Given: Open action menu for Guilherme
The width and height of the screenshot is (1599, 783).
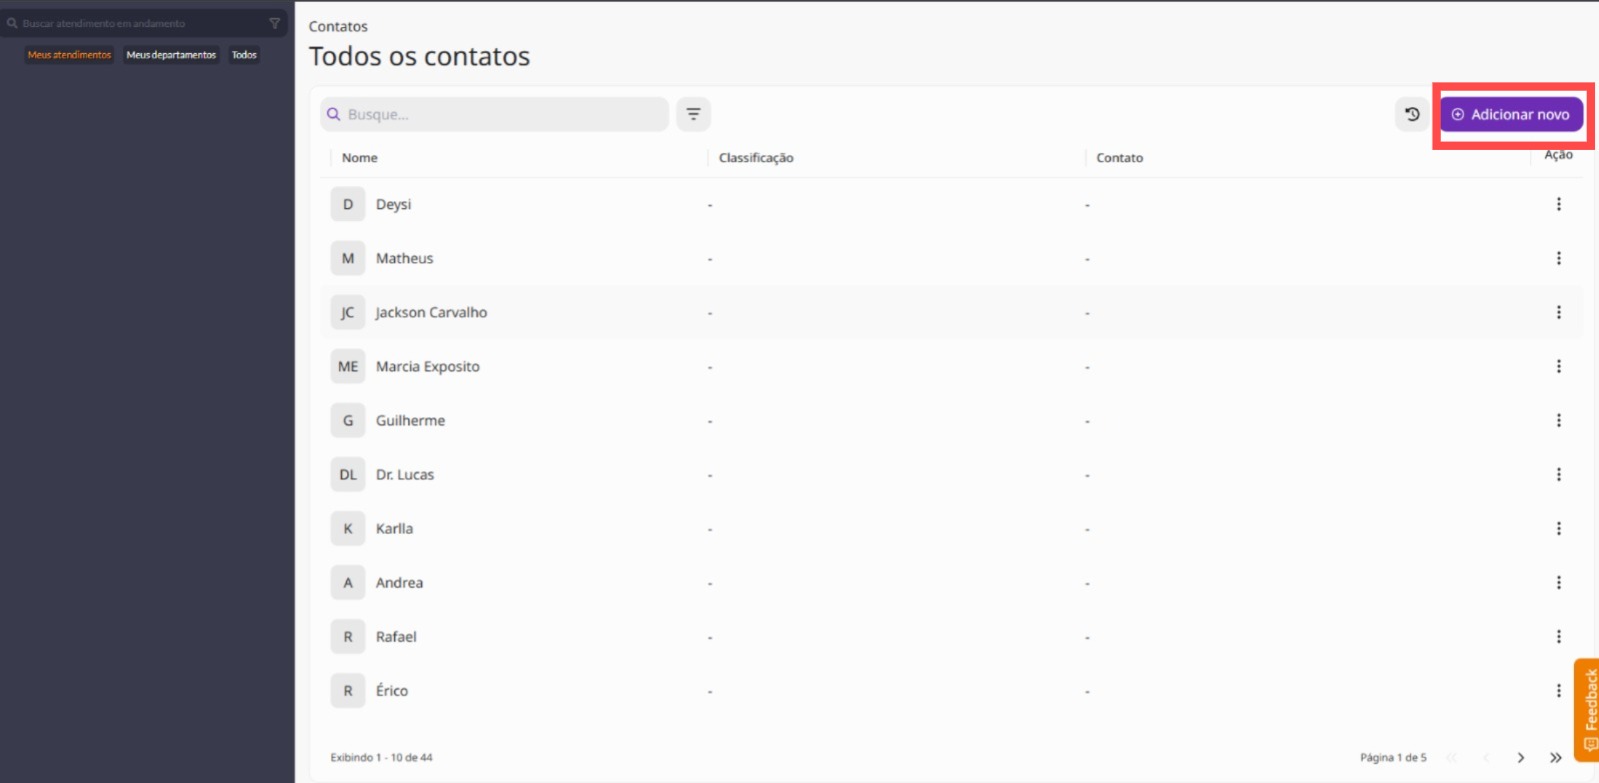Looking at the screenshot, I should (x=1558, y=420).
